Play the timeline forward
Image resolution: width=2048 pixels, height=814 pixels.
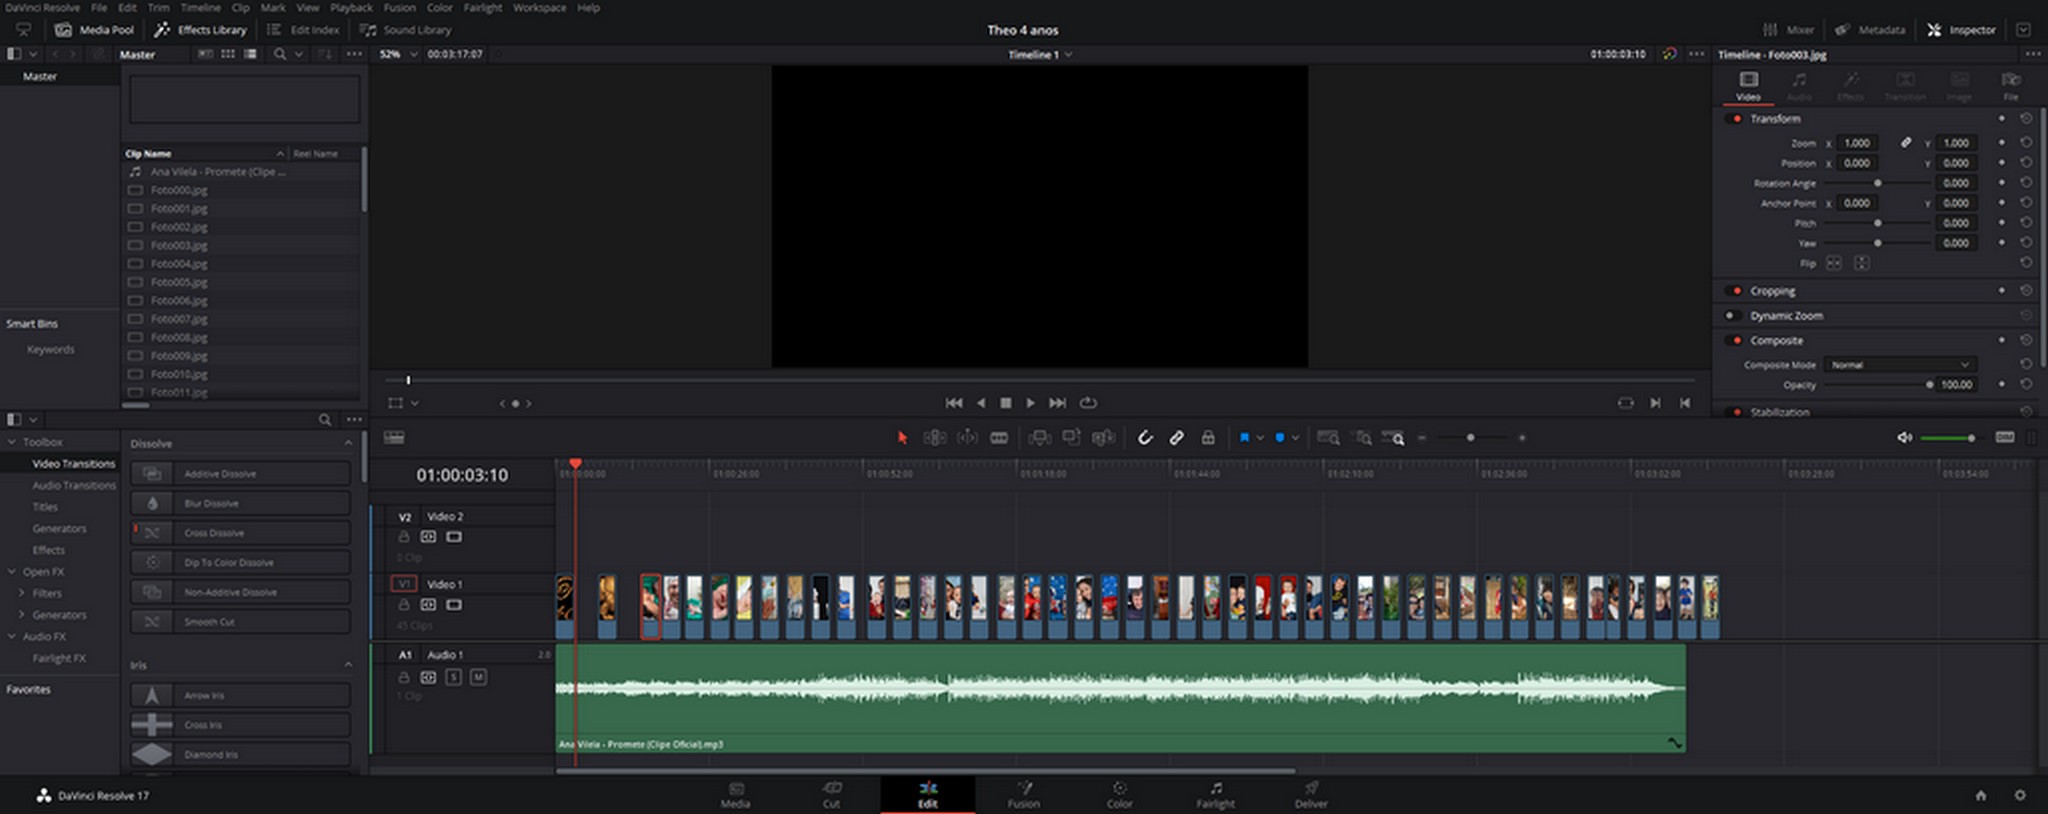(x=1031, y=403)
